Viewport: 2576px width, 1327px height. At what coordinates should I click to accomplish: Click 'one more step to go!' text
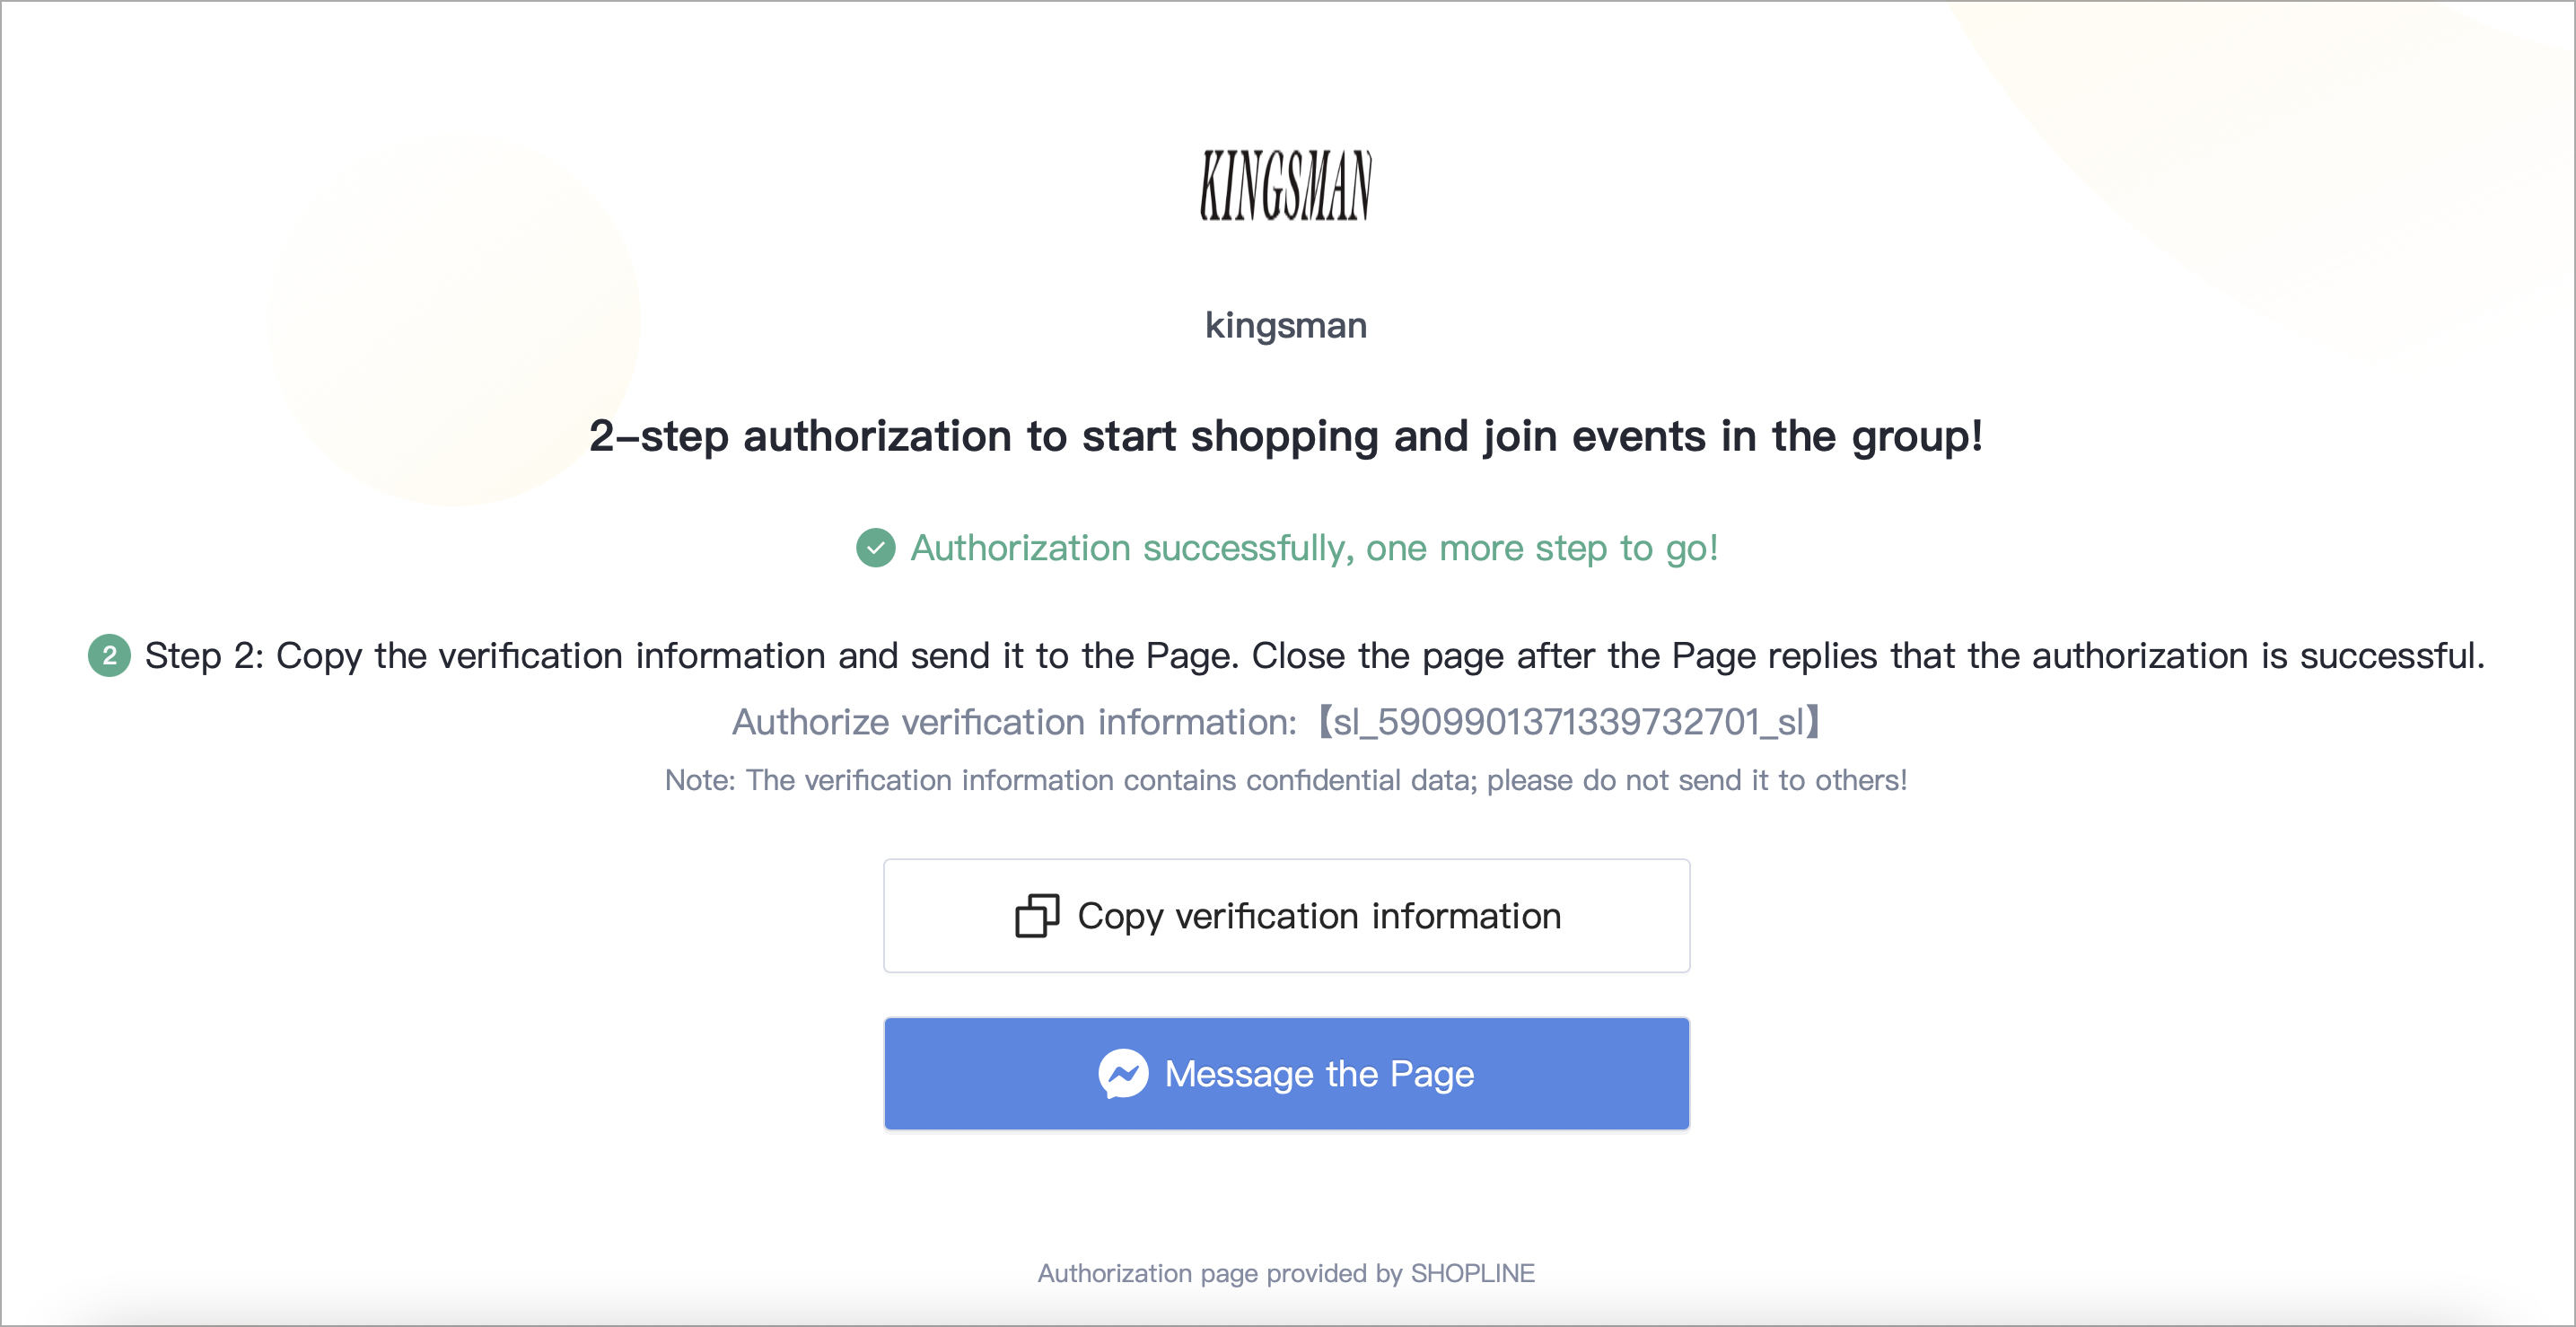(x=1542, y=548)
